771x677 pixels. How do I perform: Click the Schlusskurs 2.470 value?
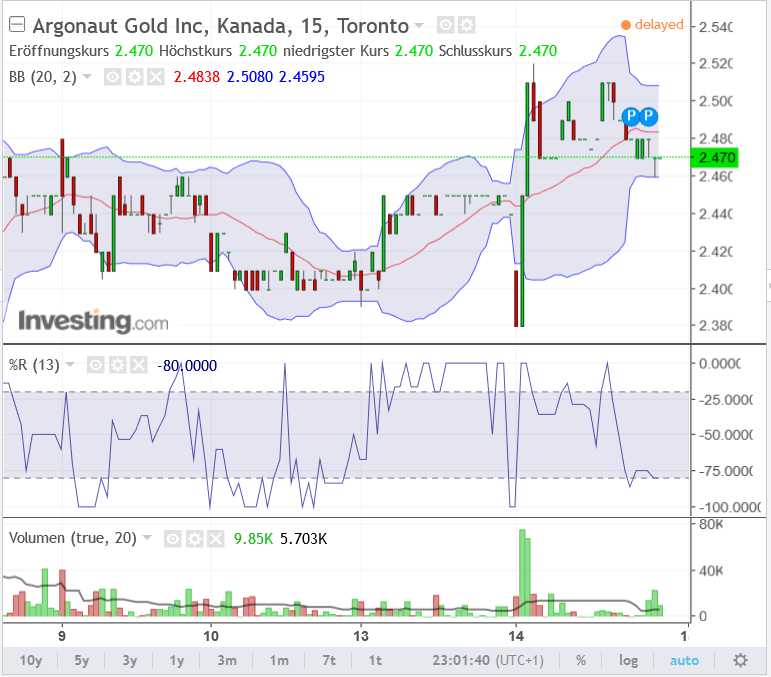click(538, 51)
